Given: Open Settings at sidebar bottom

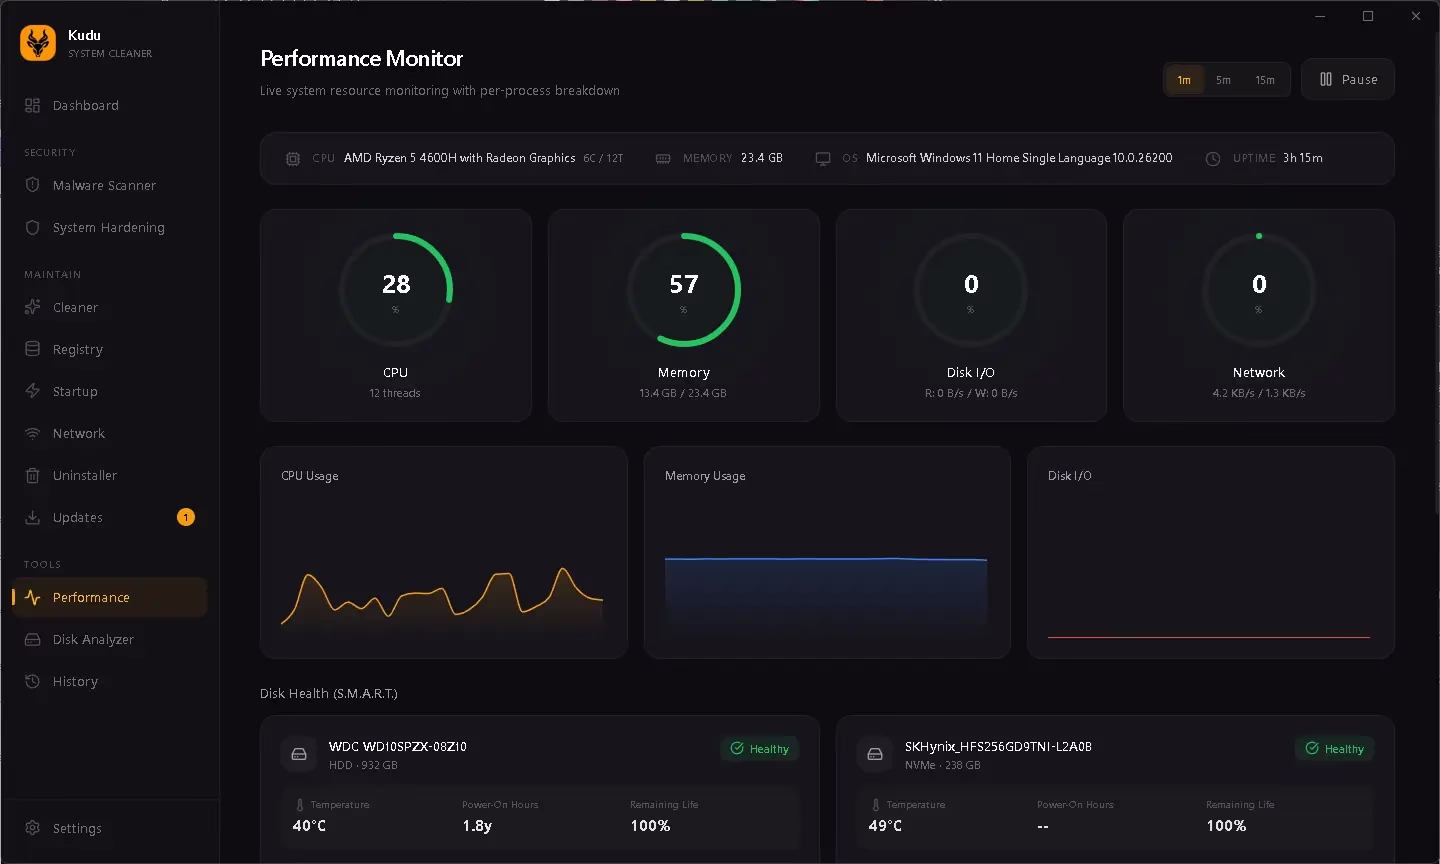Looking at the screenshot, I should click(x=77, y=828).
